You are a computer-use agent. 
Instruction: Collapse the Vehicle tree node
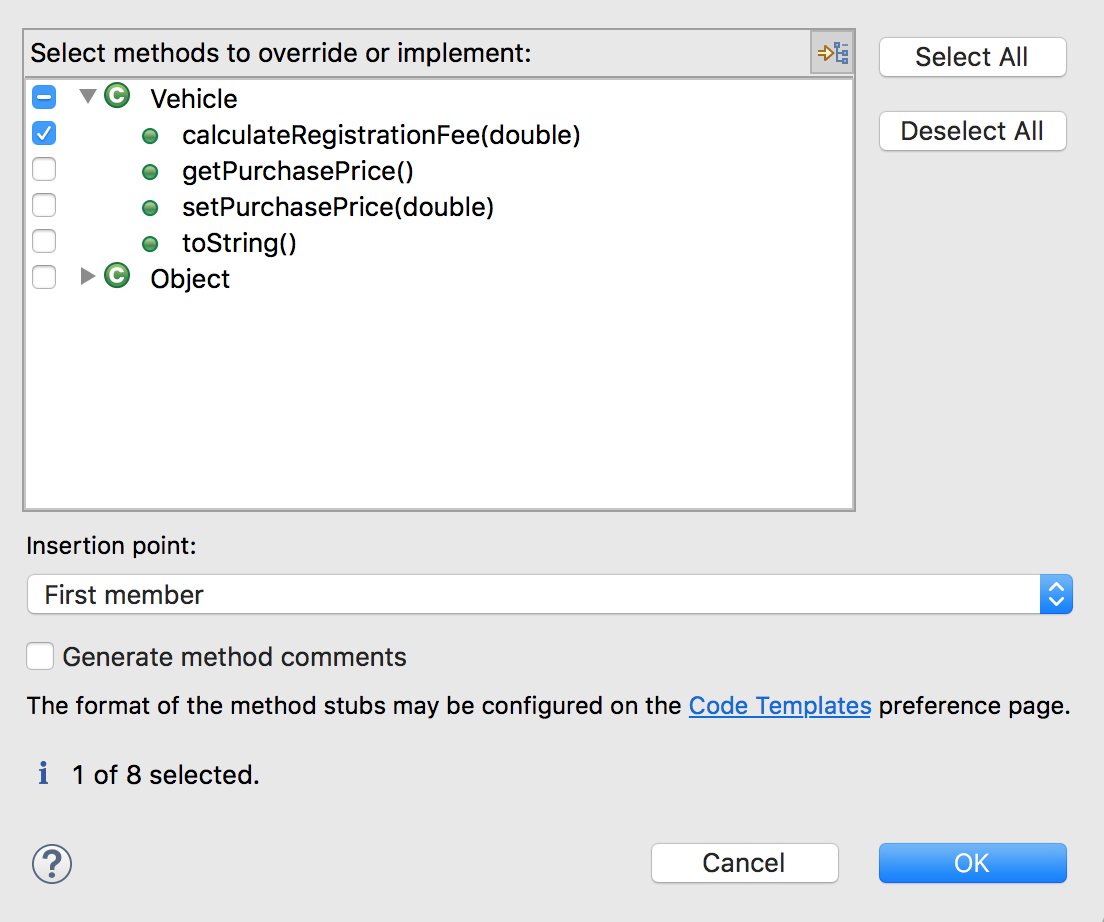[x=87, y=96]
